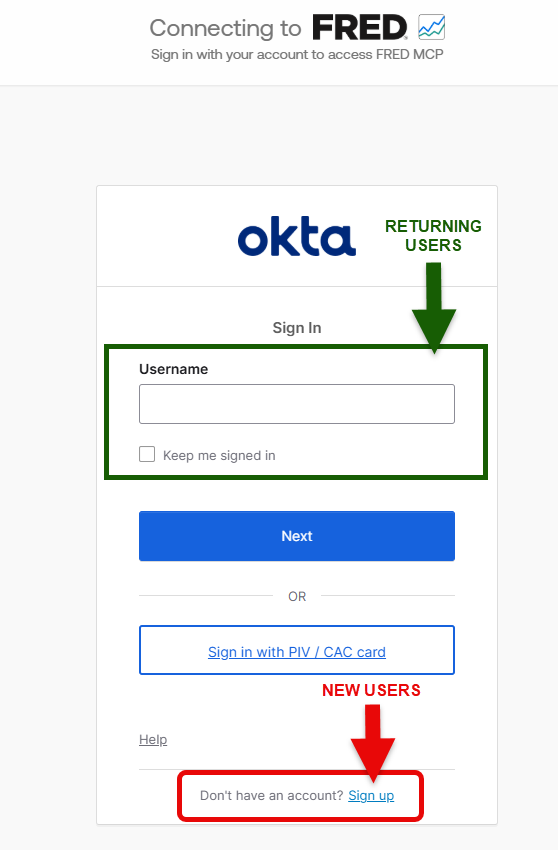Open the Help link
Image resolution: width=558 pixels, height=850 pixels.
coord(153,739)
